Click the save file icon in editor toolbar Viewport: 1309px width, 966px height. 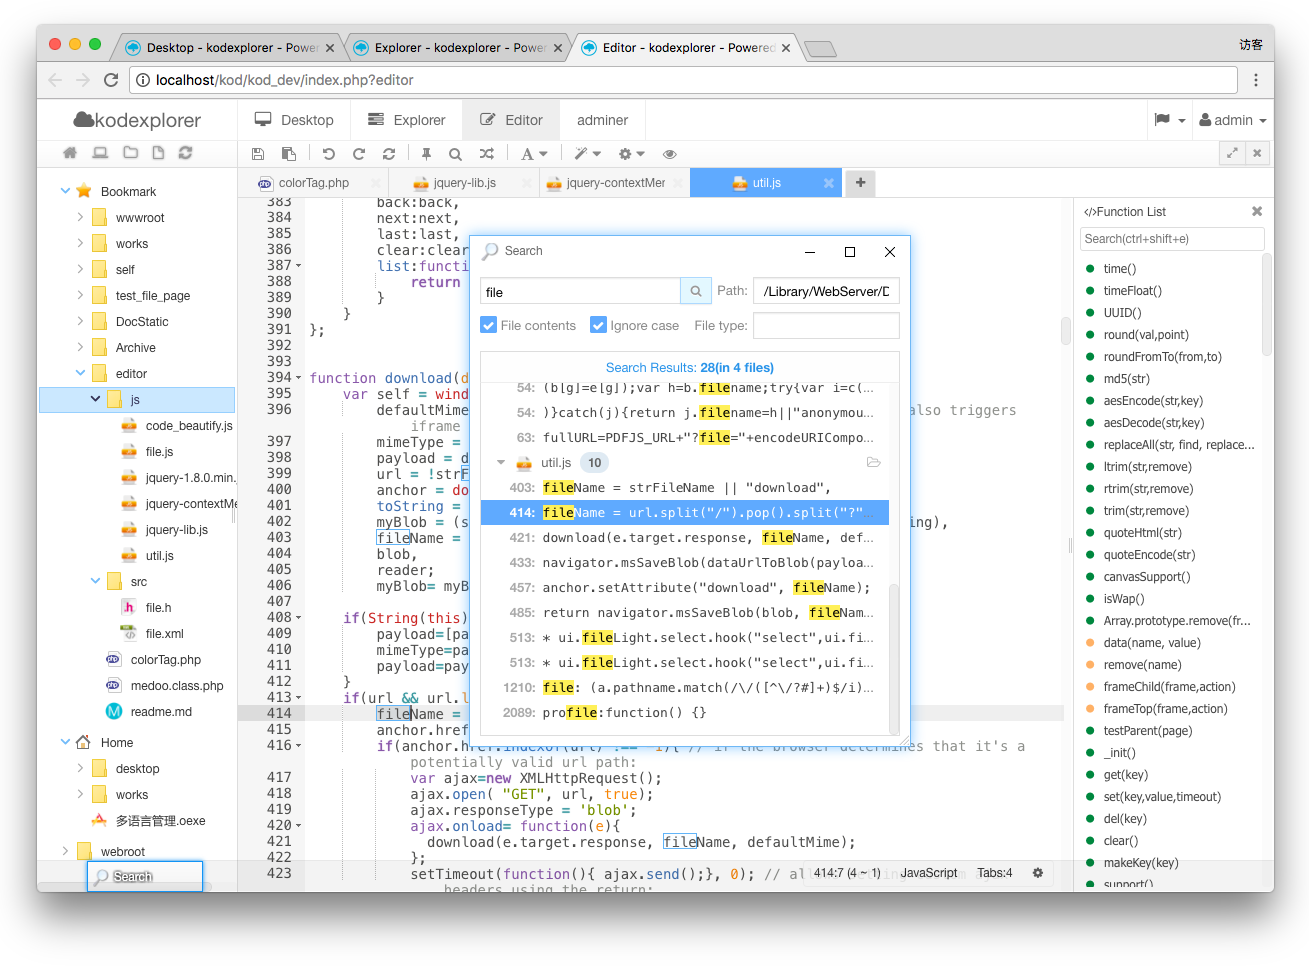point(258,154)
